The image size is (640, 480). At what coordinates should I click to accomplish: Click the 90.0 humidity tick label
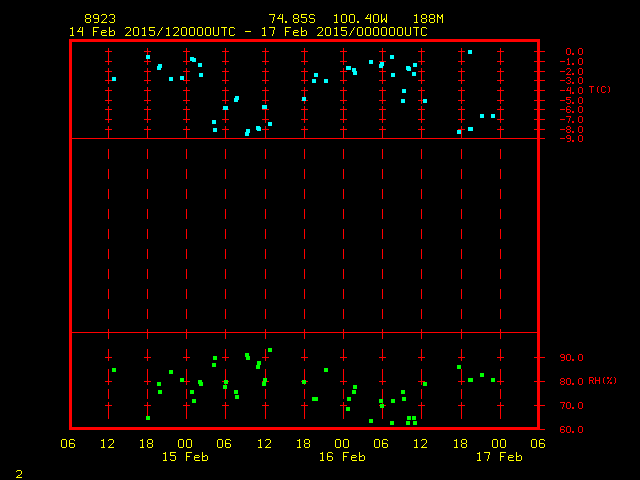[x=571, y=358]
